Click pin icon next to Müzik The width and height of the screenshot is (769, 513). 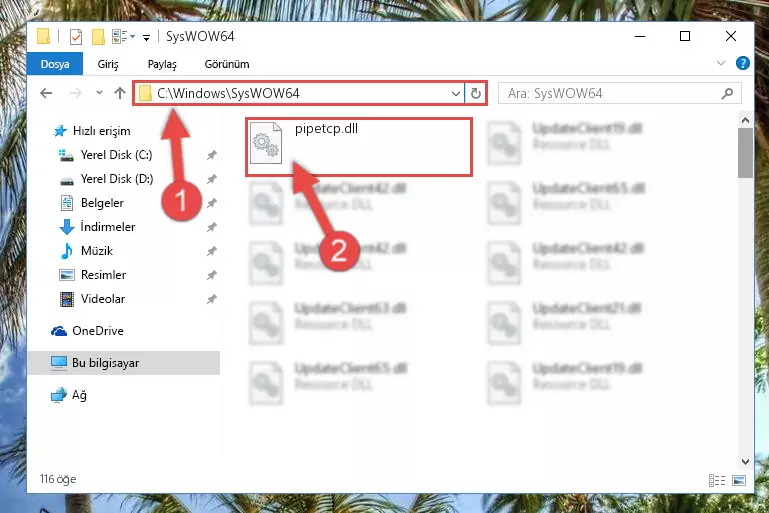(212, 251)
